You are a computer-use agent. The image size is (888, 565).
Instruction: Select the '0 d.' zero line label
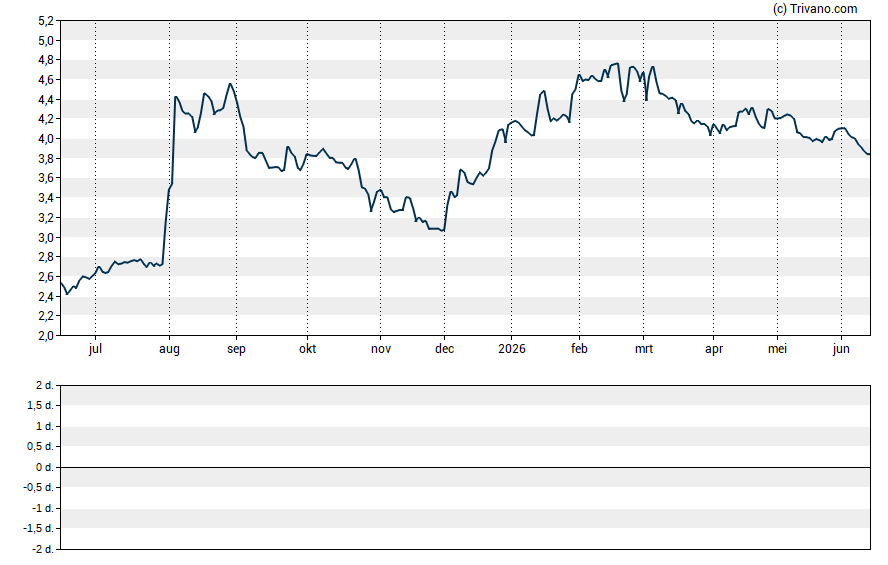(45, 467)
